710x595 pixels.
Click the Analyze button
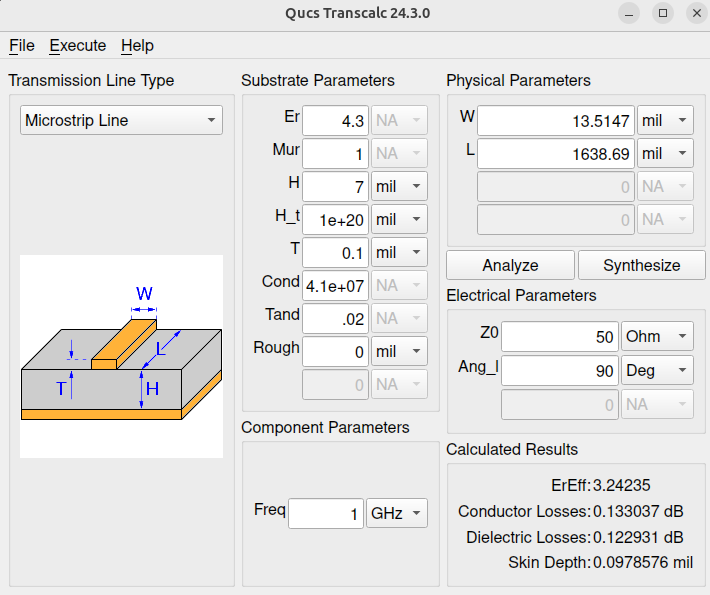click(510, 265)
